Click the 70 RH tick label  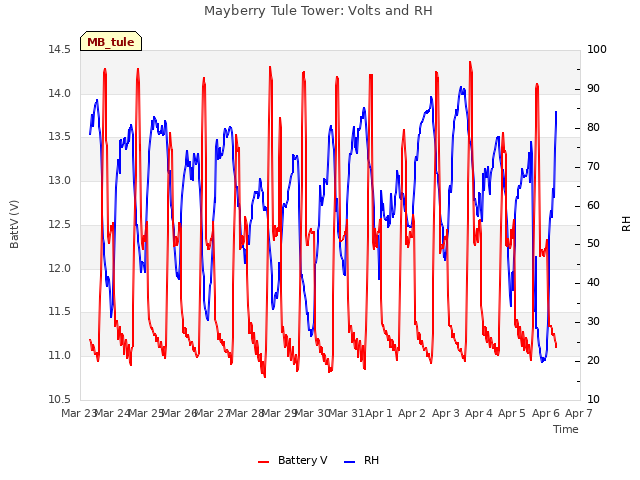click(593, 167)
